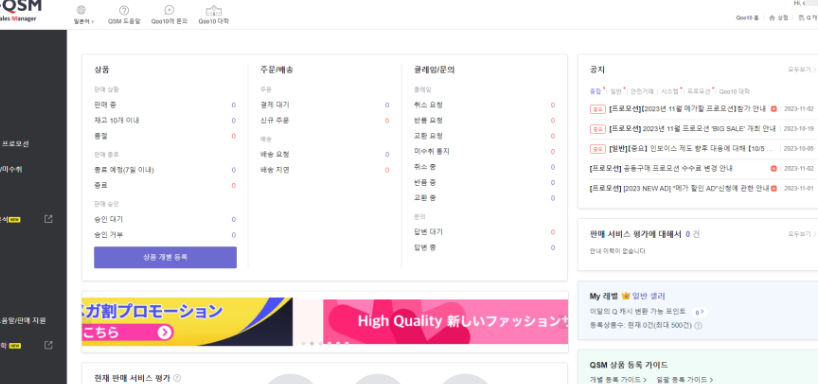Click the 일반 셀러 level link
818x384 pixels.
click(x=649, y=296)
